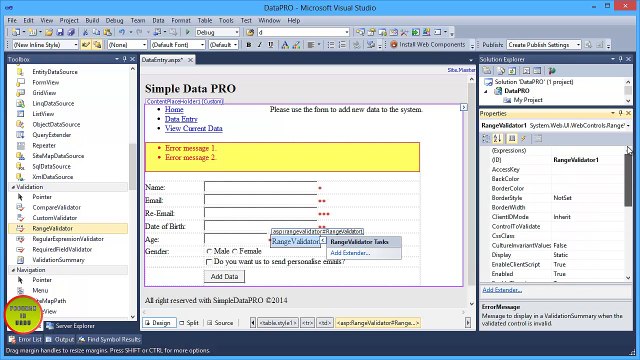
Task: Open Create Publish Settings dropdown
Action: (578, 45)
